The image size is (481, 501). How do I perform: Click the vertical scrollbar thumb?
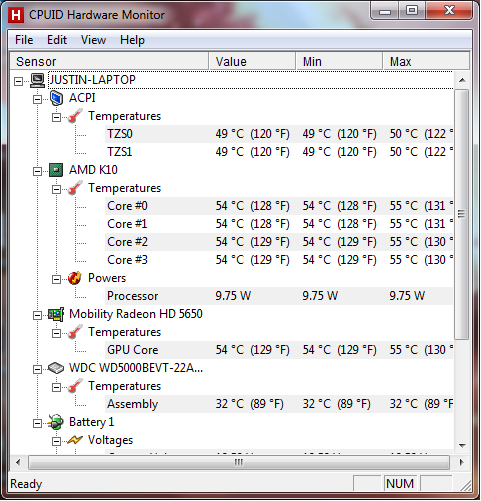[x=462, y=214]
